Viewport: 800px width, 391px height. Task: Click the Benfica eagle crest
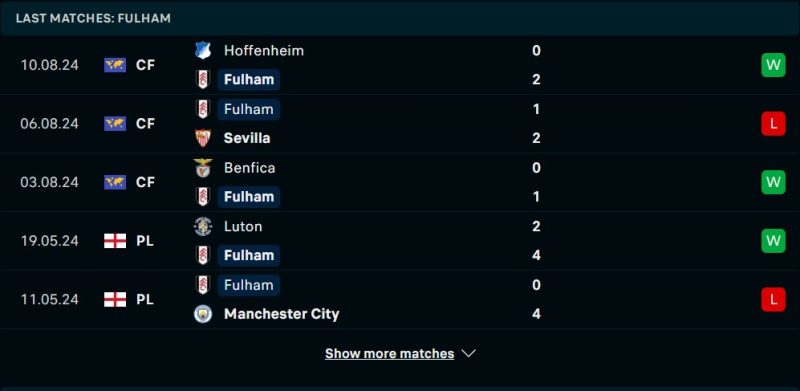click(203, 168)
